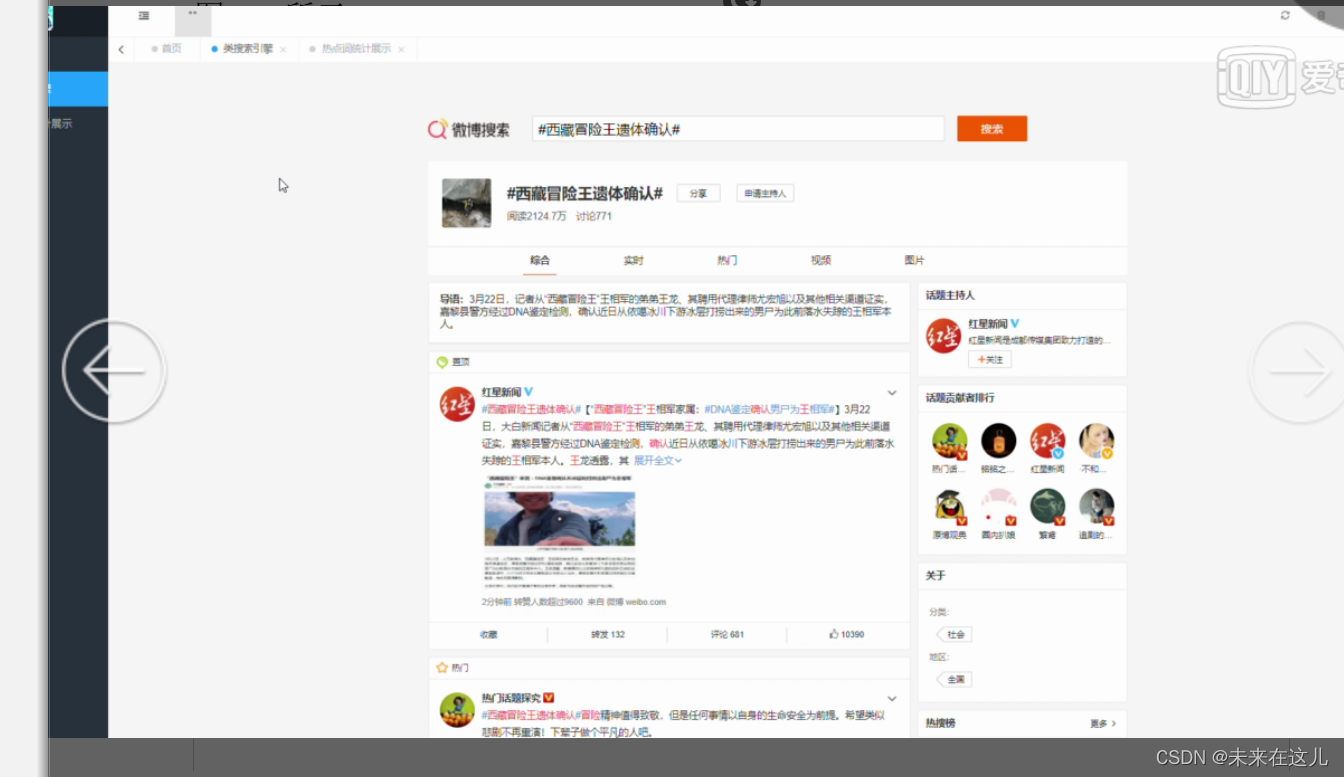This screenshot has width=1344, height=777.
Task: Open the article image in 红星新闻 post
Action: pos(559,533)
